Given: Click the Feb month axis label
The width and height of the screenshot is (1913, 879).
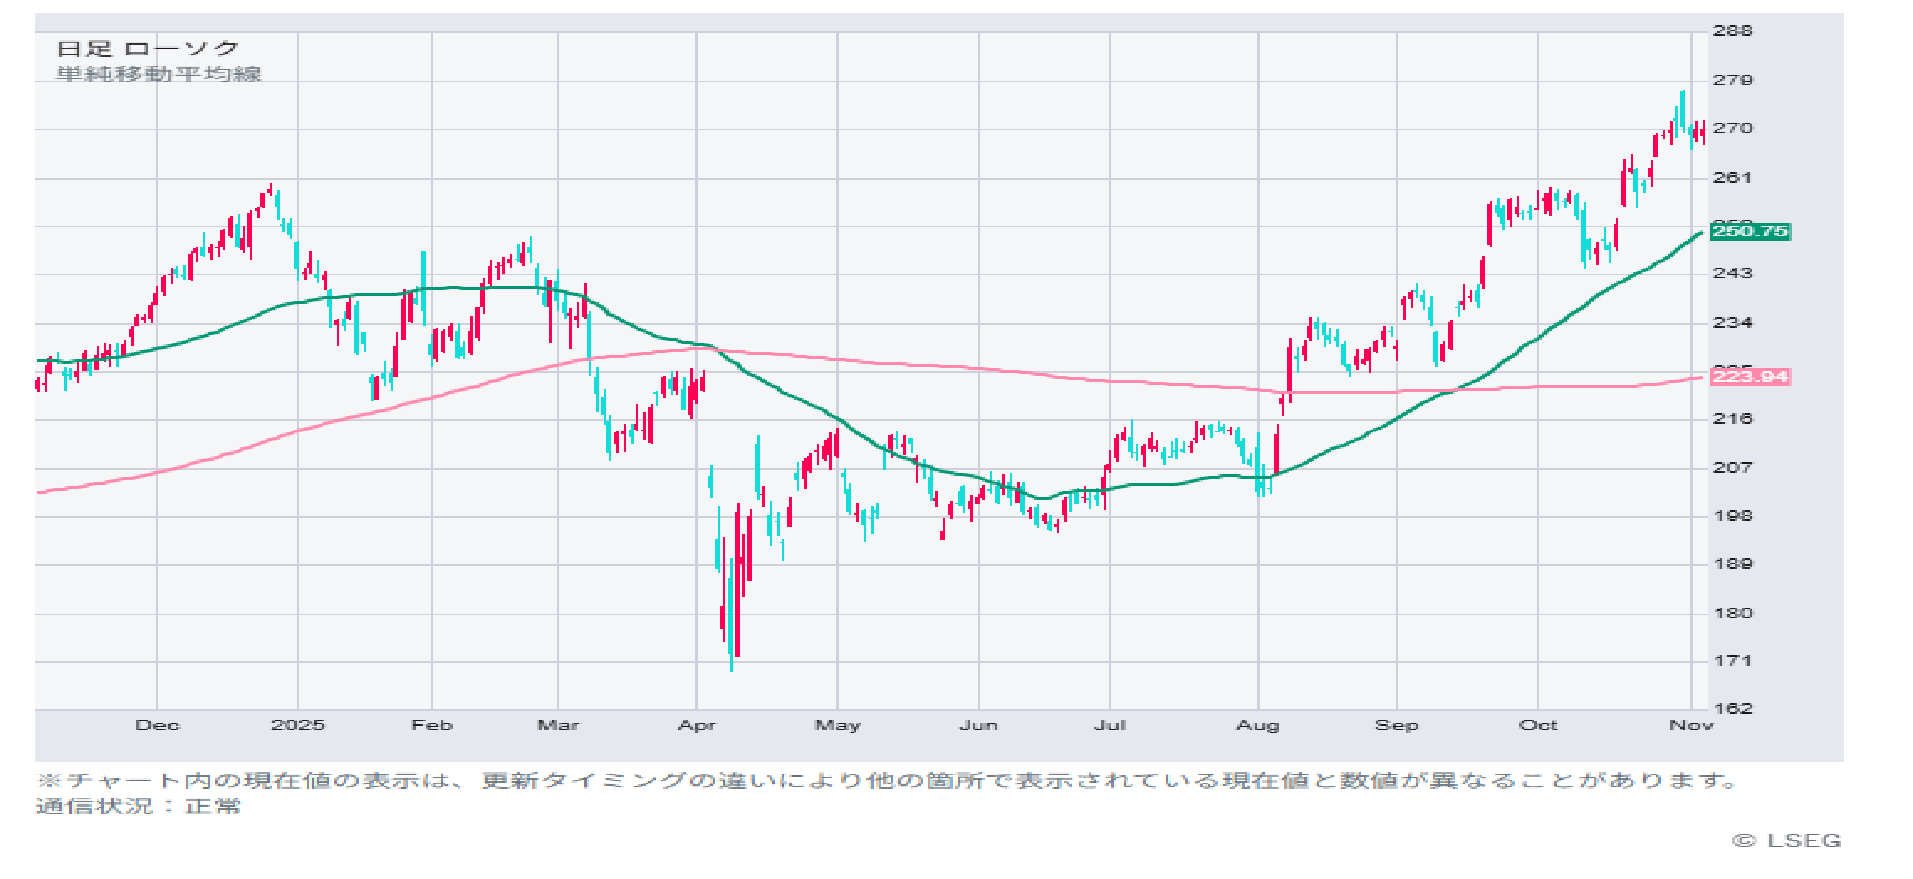Looking at the screenshot, I should [x=432, y=725].
